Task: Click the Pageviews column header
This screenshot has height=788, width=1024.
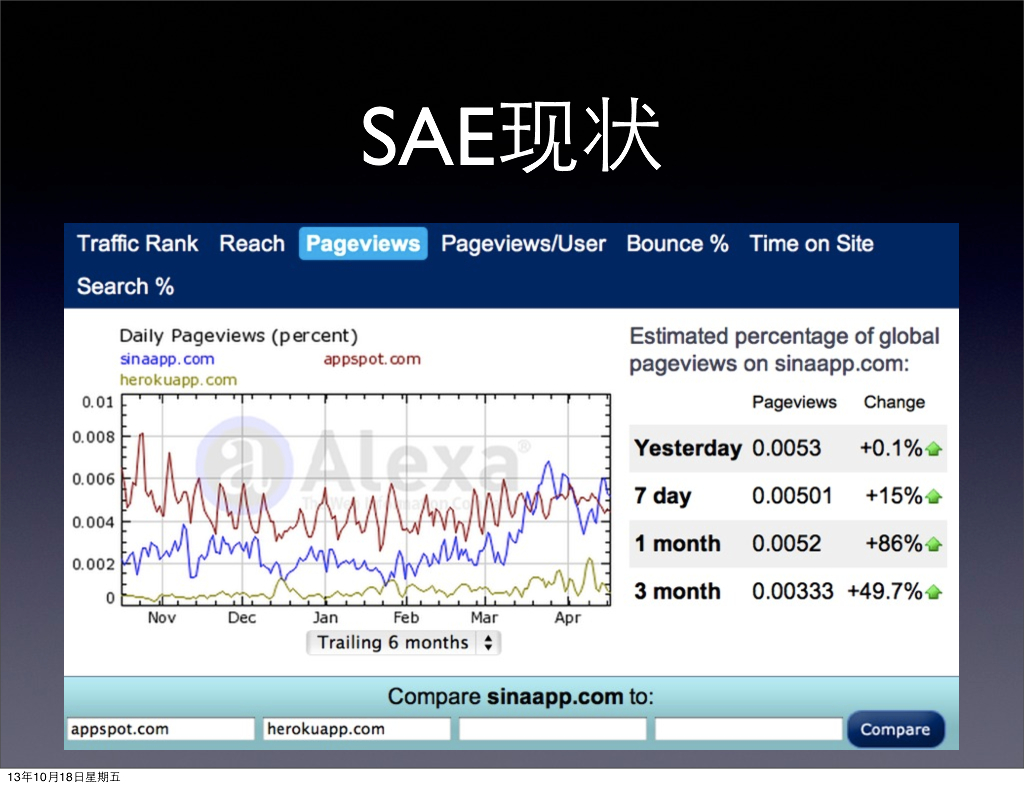Action: [794, 402]
